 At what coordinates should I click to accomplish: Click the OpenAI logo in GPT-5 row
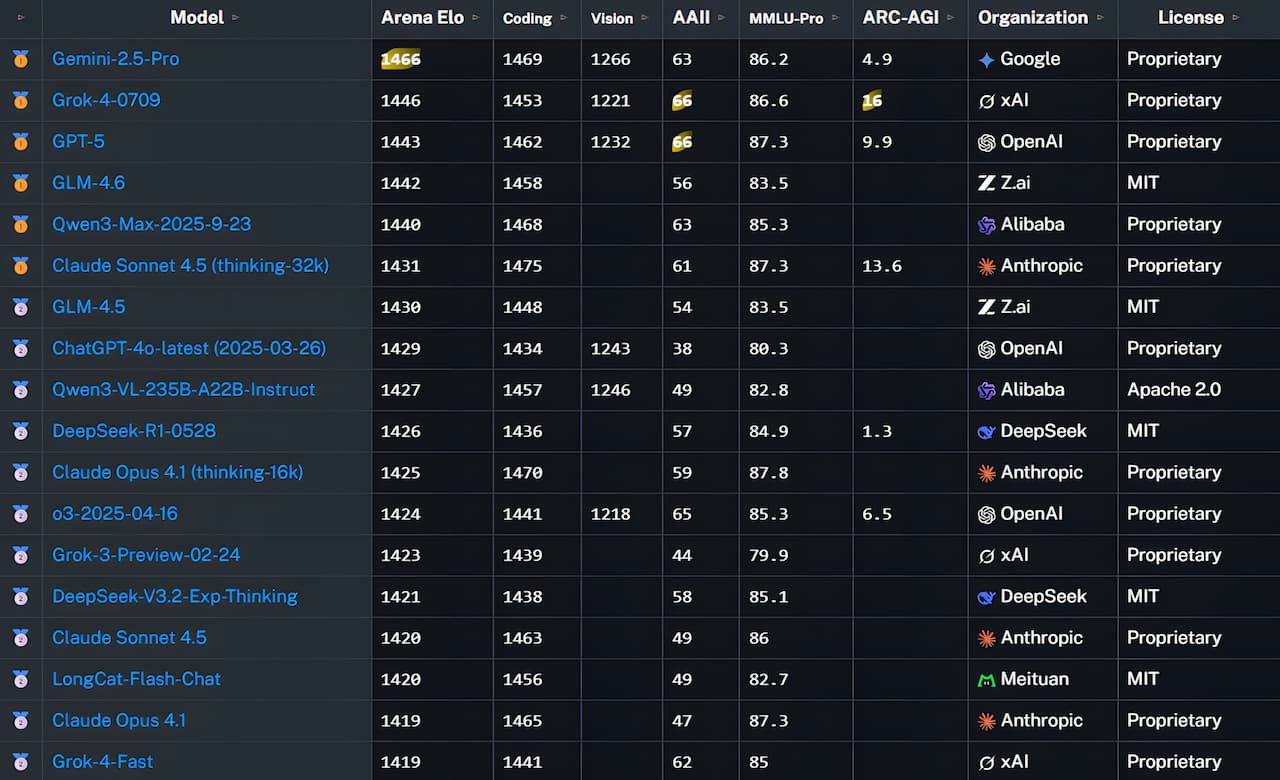(x=987, y=142)
